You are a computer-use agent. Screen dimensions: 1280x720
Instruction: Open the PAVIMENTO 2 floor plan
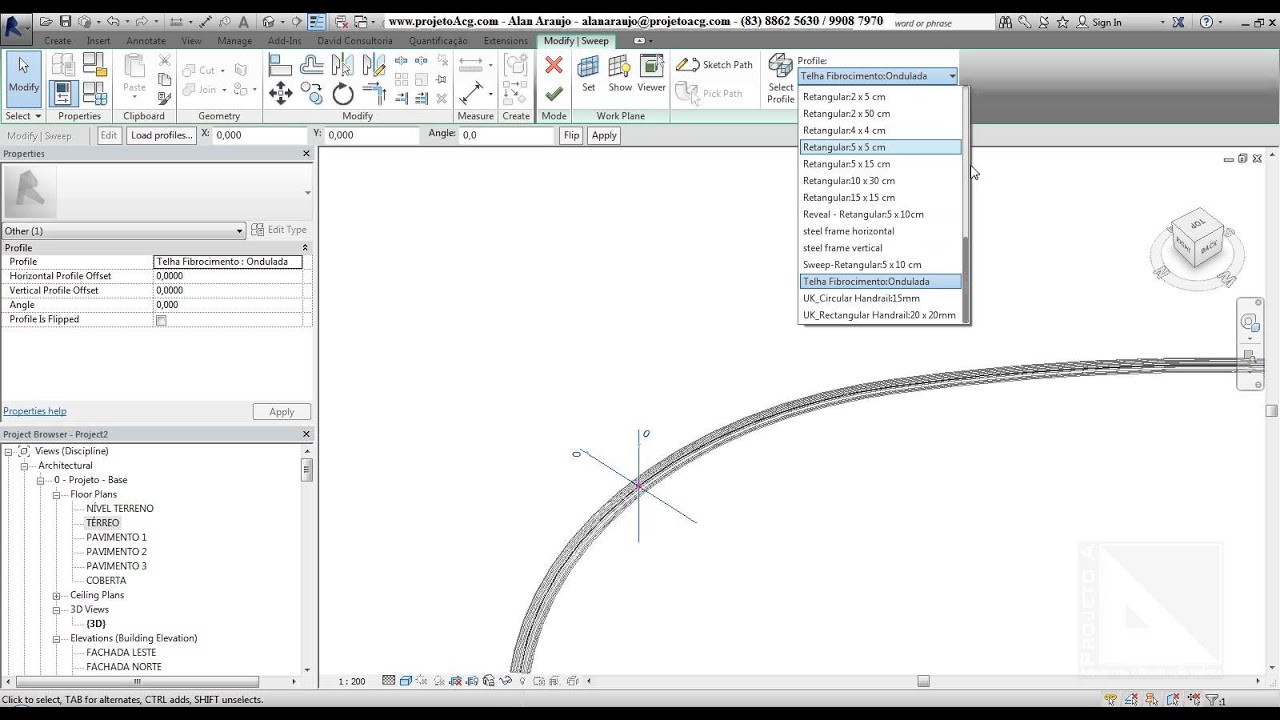[116, 552]
